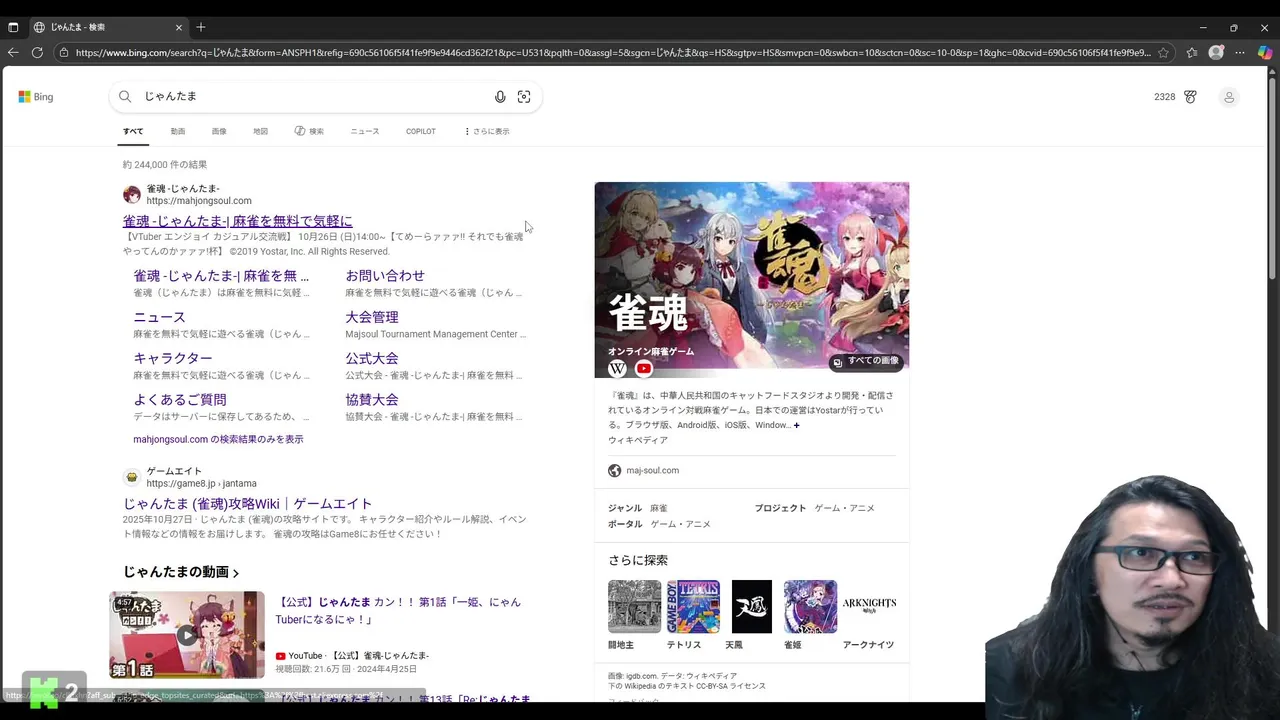Open the よくあるご質問 sitelink
1280x720 pixels.
click(180, 400)
